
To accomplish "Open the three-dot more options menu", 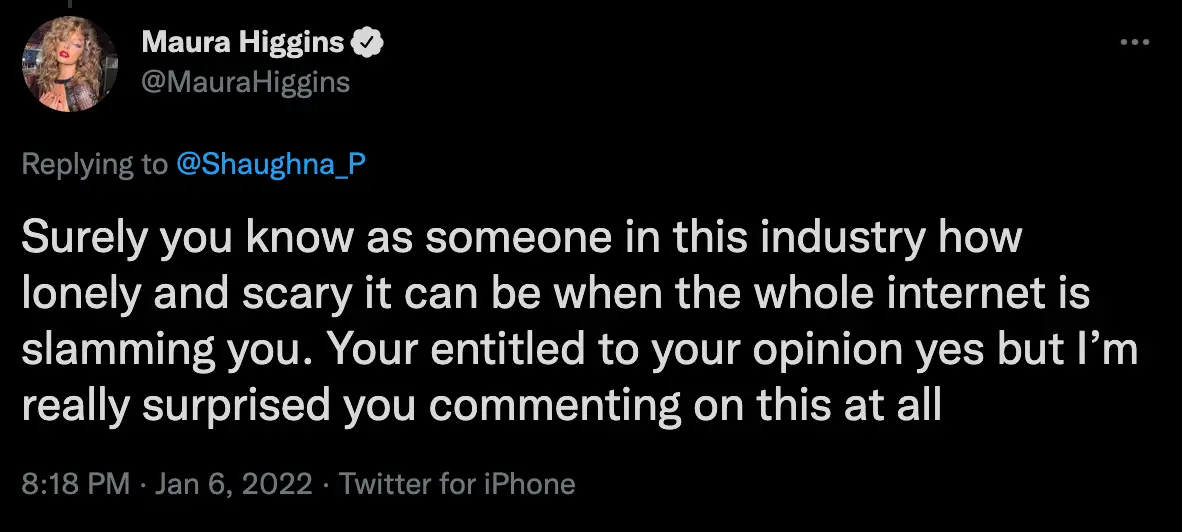I will (x=1134, y=43).
